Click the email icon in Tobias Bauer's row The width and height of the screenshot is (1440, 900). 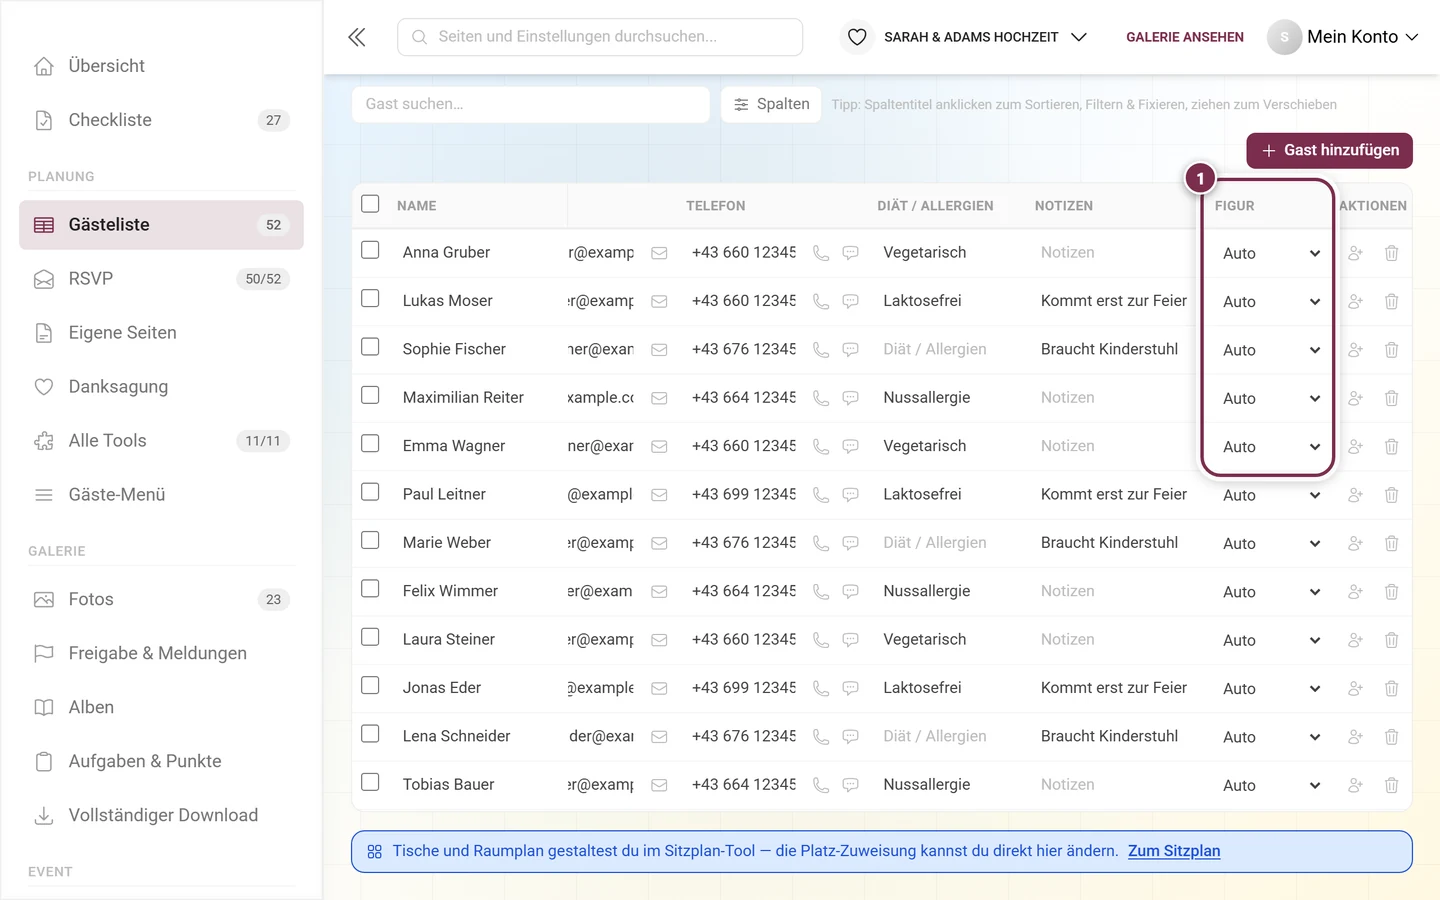pos(659,785)
